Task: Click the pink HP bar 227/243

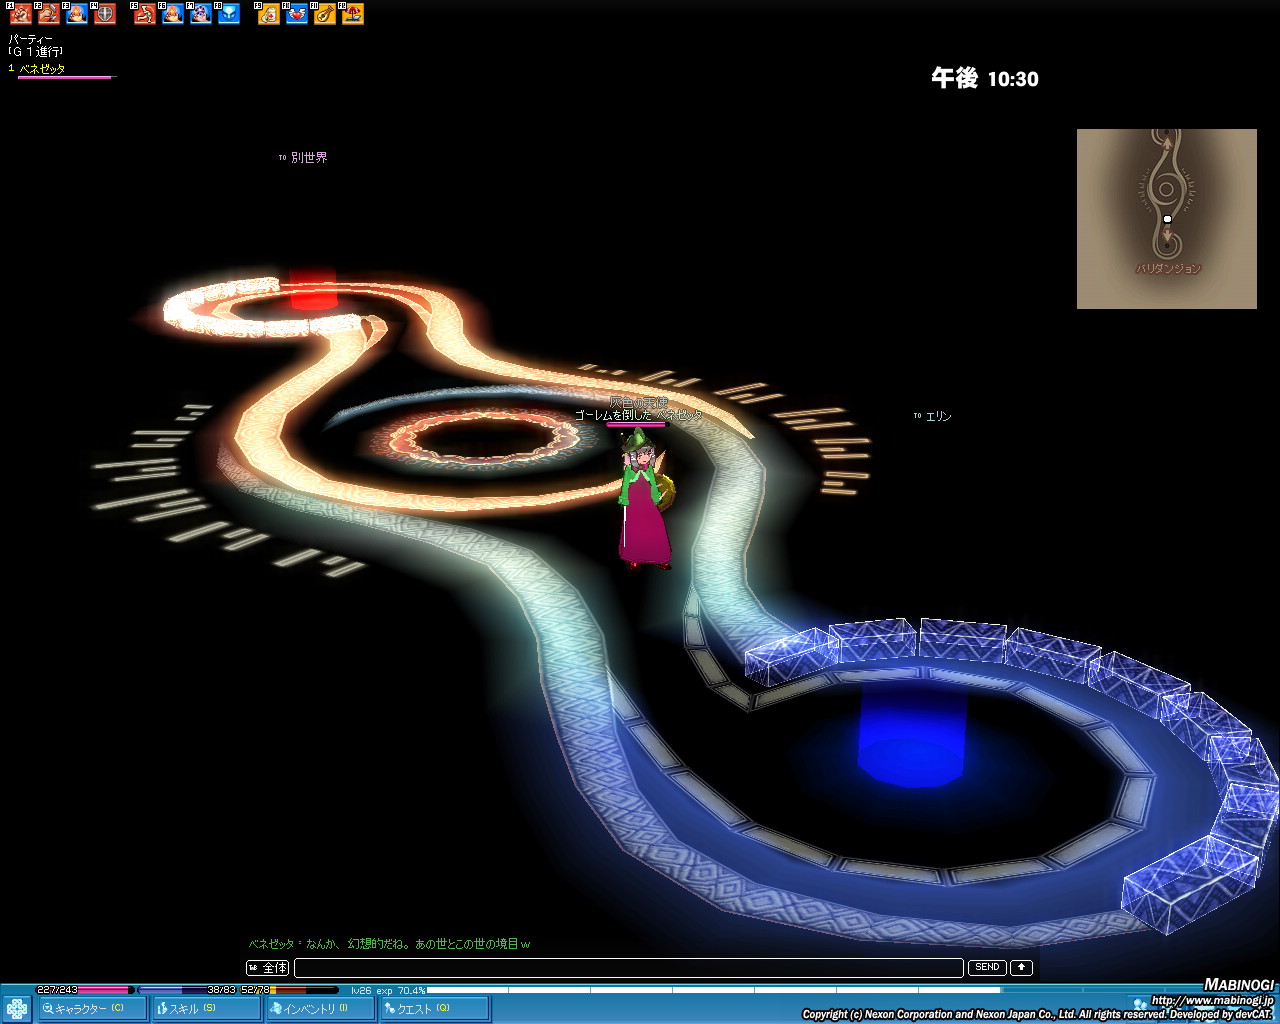Action: (x=84, y=990)
